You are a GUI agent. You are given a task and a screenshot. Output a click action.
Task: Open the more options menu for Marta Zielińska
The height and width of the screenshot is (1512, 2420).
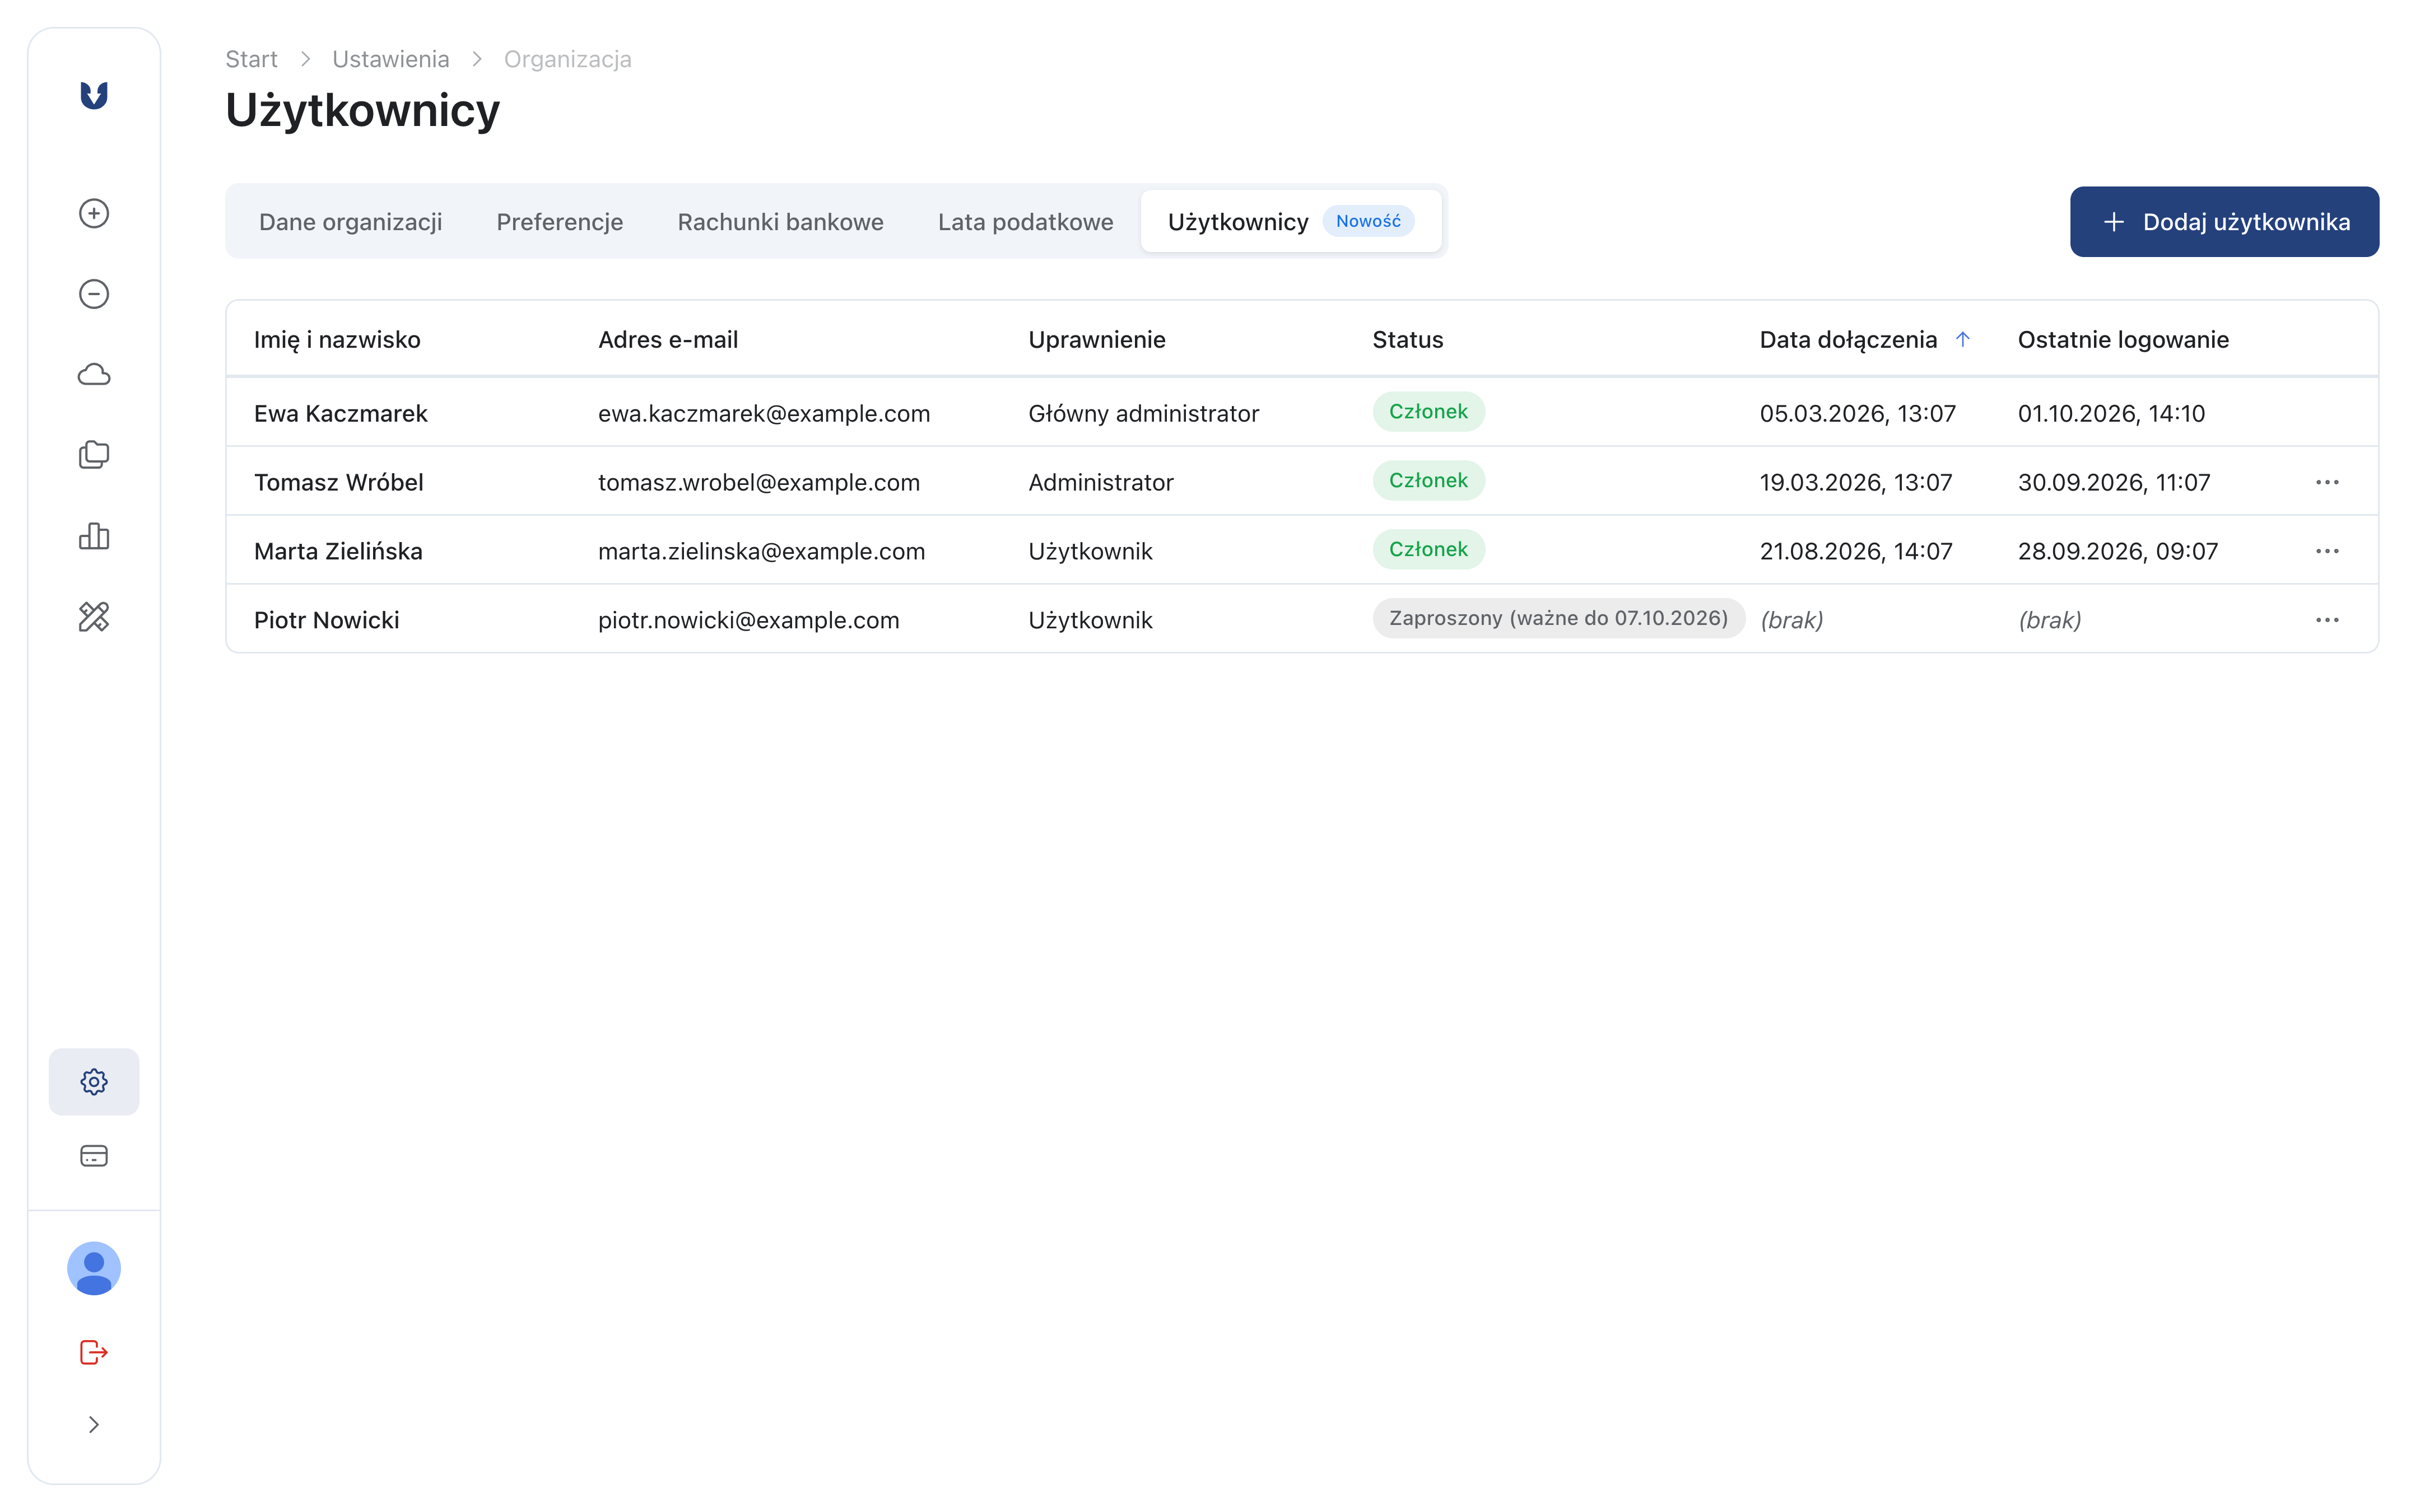(2327, 552)
